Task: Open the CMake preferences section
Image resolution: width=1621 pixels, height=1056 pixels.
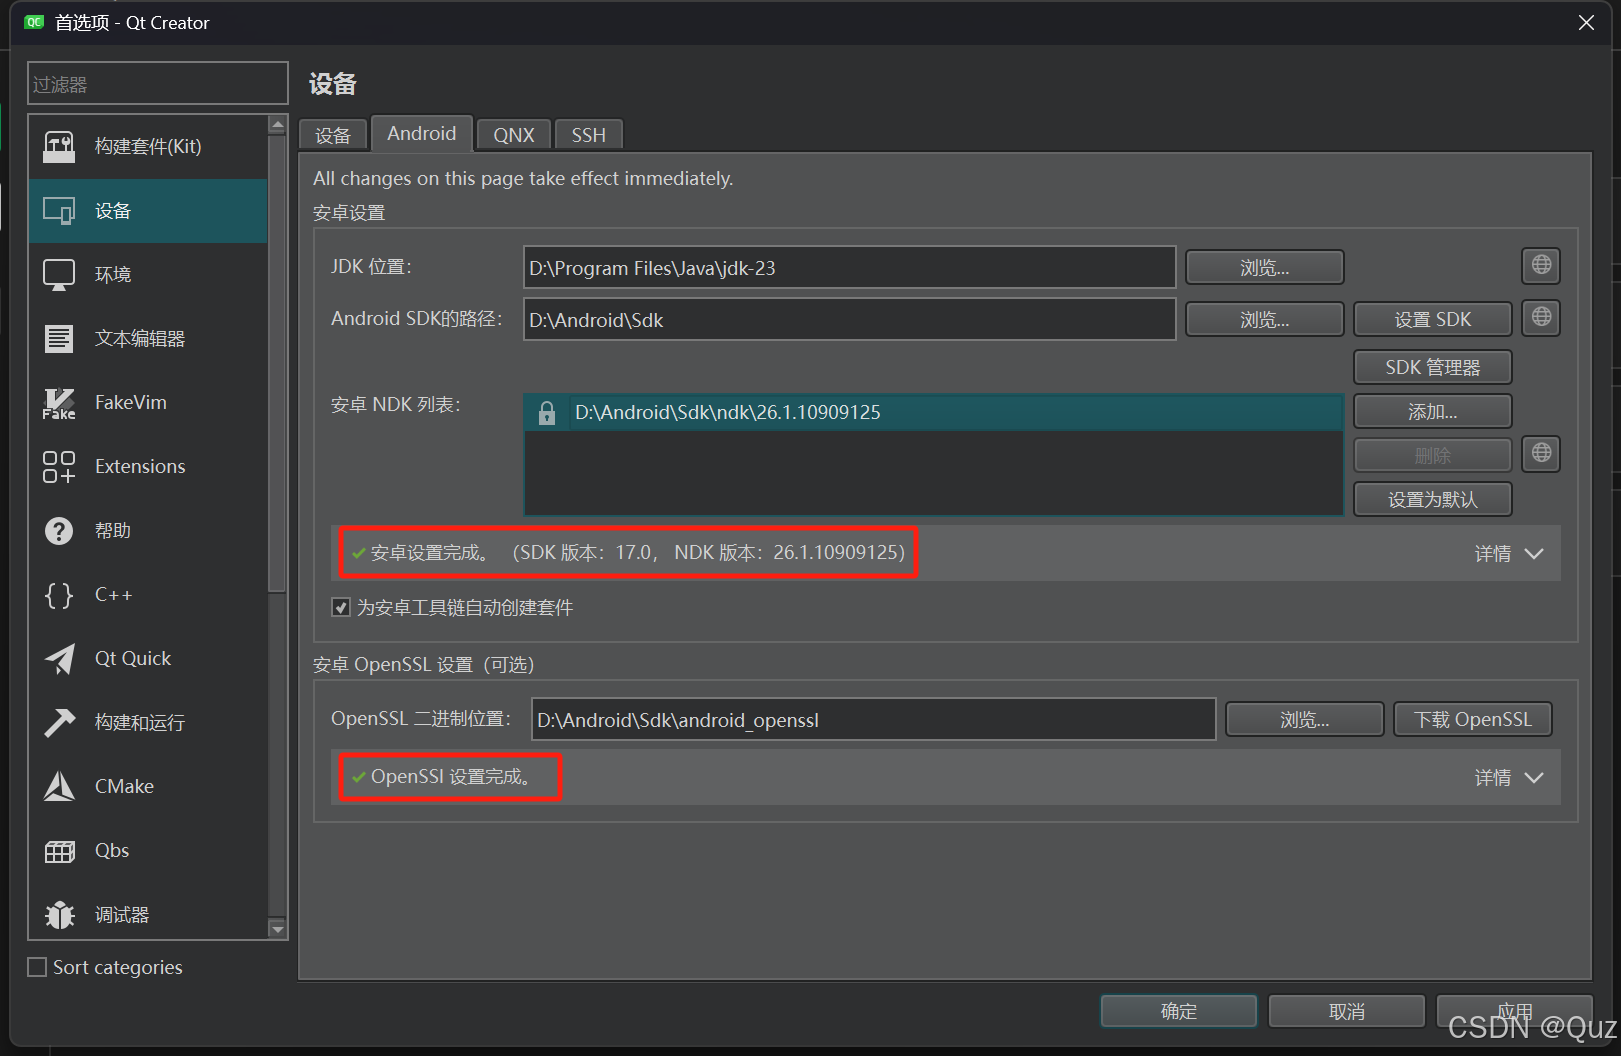Action: click(x=123, y=786)
